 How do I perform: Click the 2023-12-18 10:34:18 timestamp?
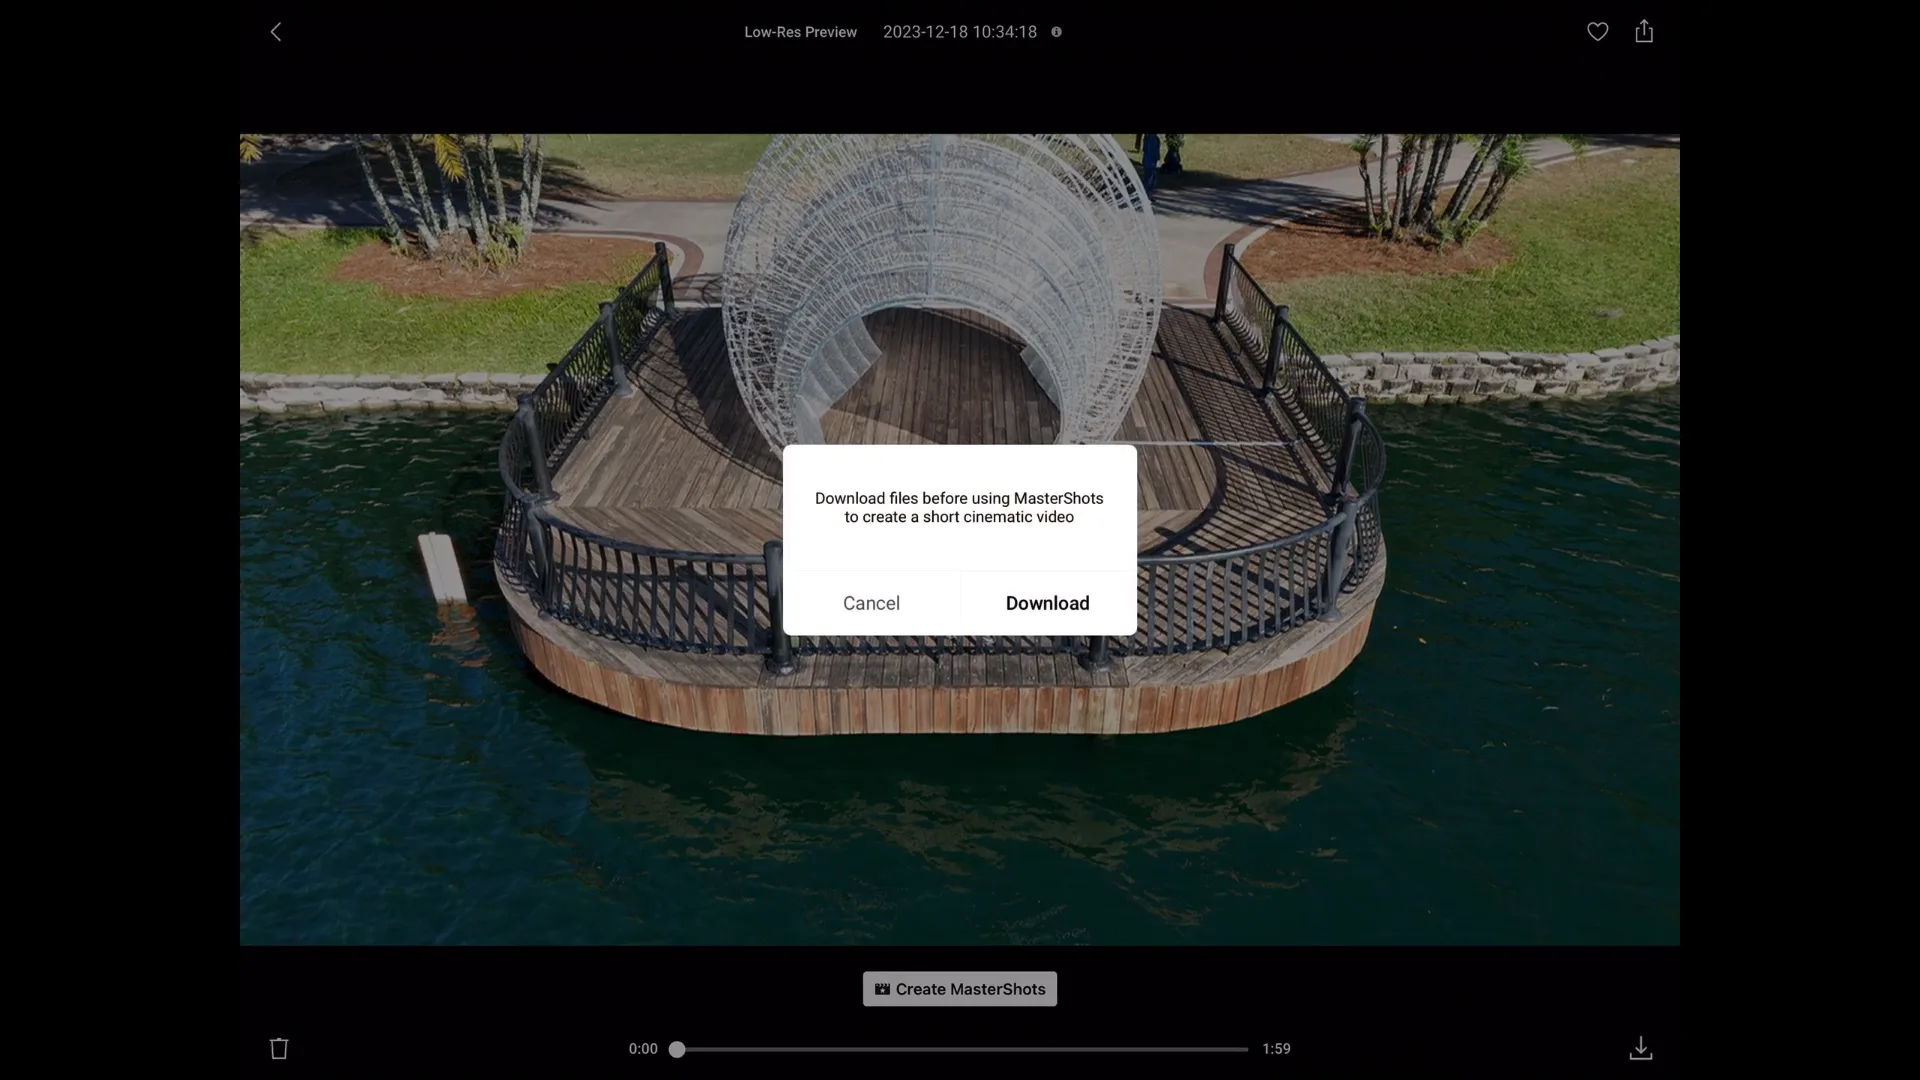point(960,32)
